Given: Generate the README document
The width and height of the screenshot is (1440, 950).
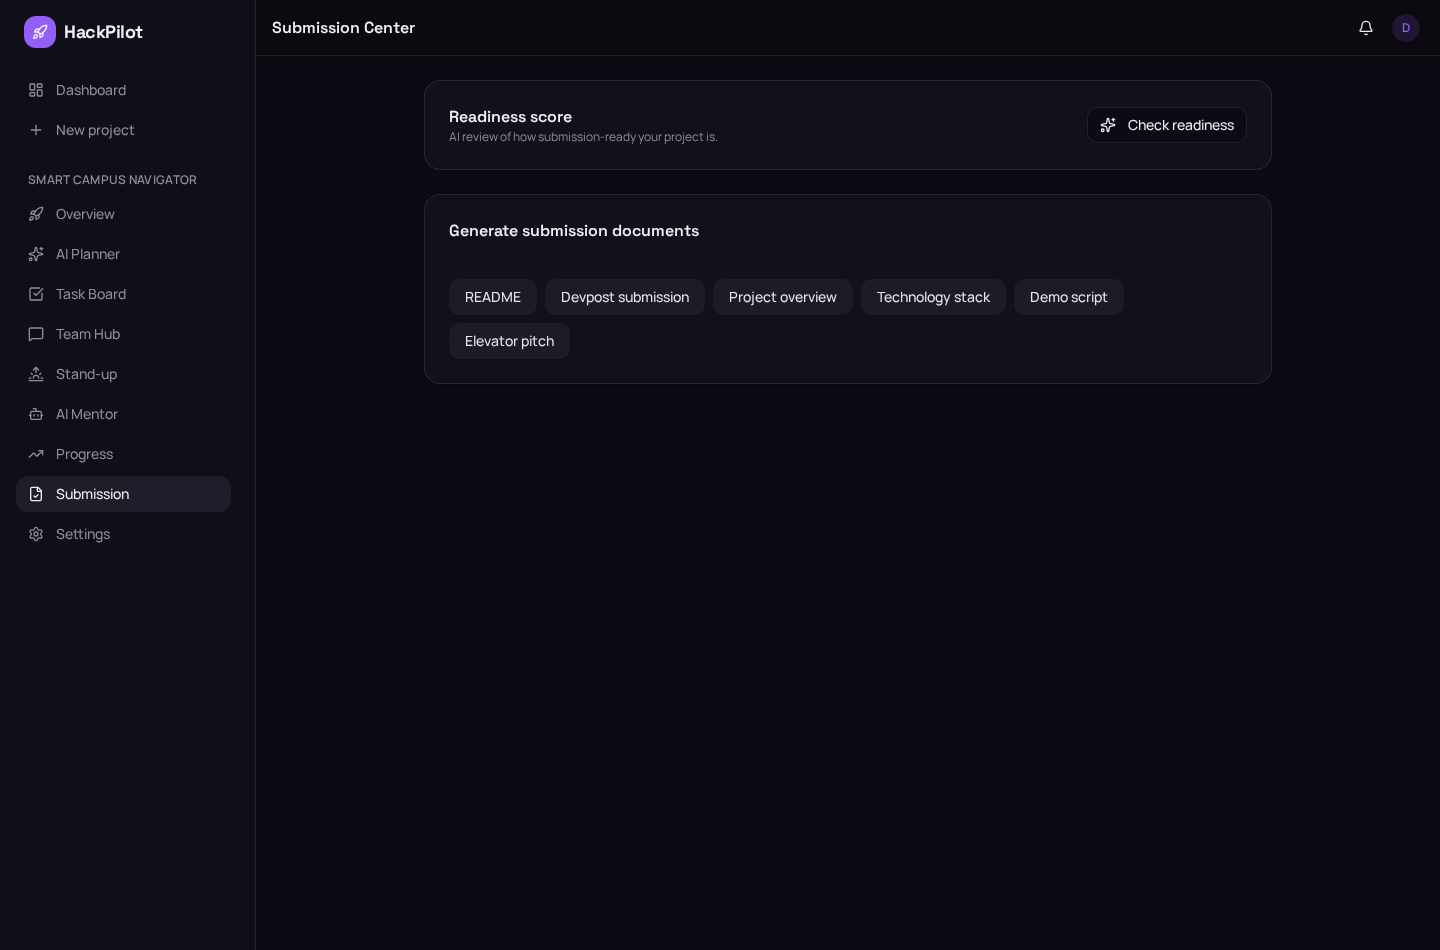Looking at the screenshot, I should (493, 297).
